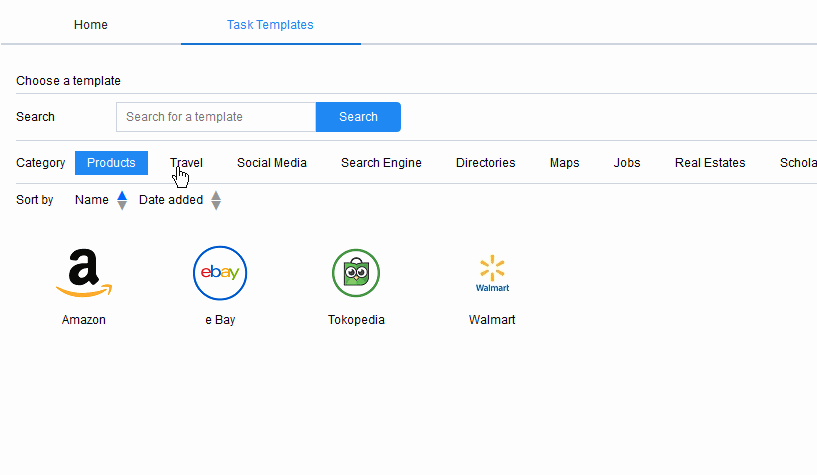Image resolution: width=817 pixels, height=475 pixels.
Task: Filter by Travel category
Action: point(186,163)
